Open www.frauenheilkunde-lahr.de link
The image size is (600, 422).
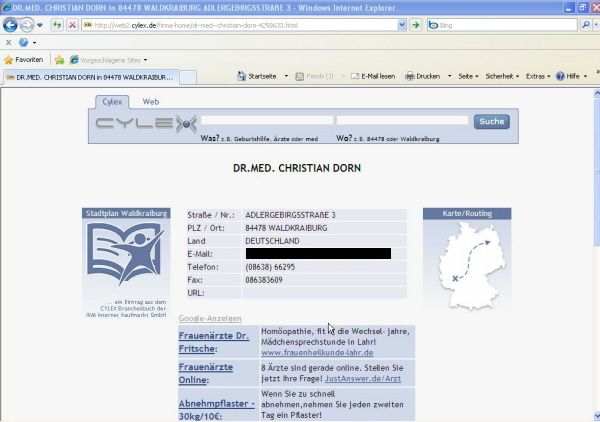[x=317, y=353]
